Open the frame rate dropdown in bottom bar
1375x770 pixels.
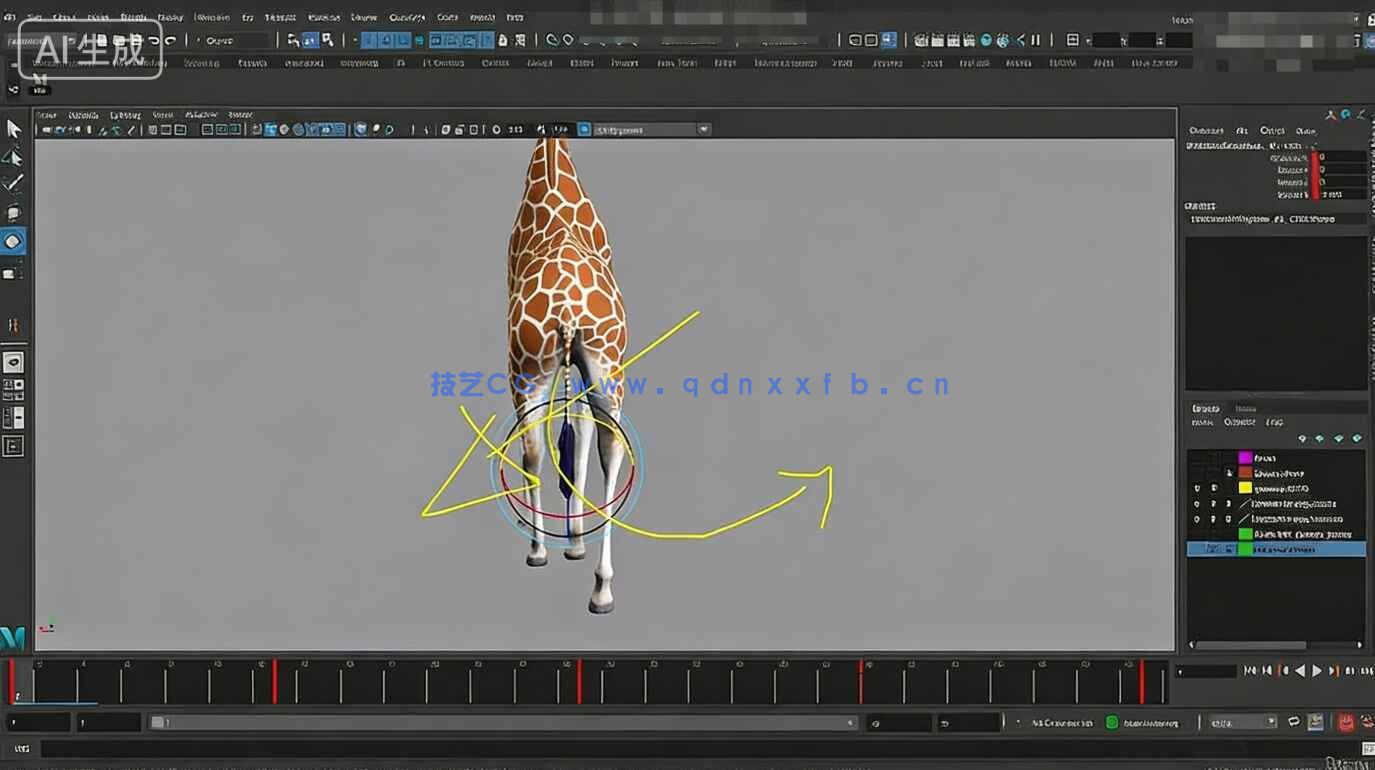[x=1242, y=722]
